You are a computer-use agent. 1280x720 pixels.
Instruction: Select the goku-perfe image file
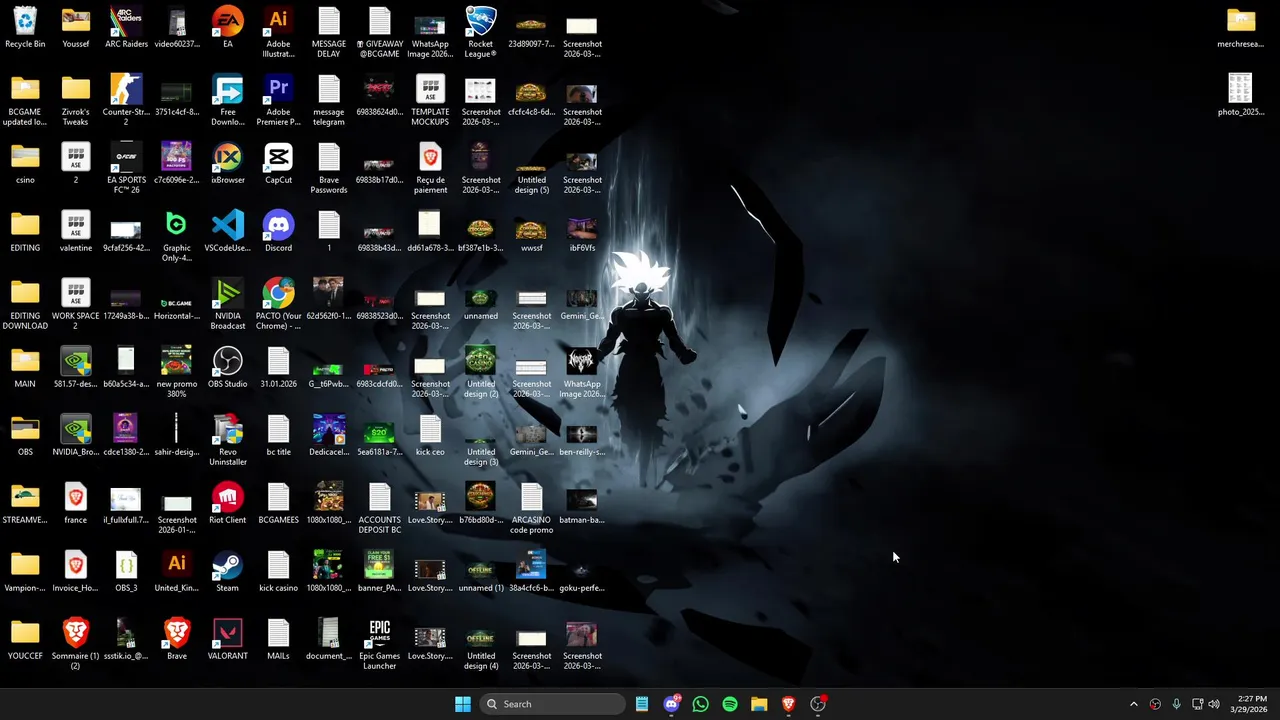pyautogui.click(x=582, y=572)
